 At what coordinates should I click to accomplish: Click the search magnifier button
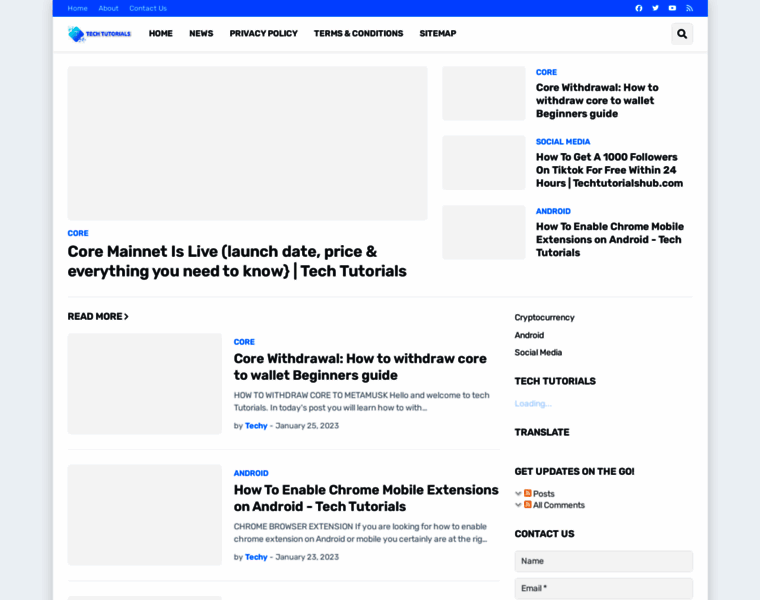[x=682, y=34]
